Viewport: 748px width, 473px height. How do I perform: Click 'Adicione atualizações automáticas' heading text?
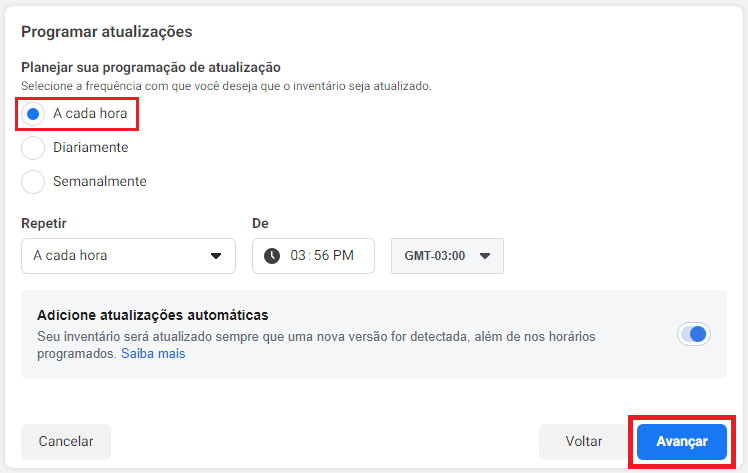(x=153, y=315)
